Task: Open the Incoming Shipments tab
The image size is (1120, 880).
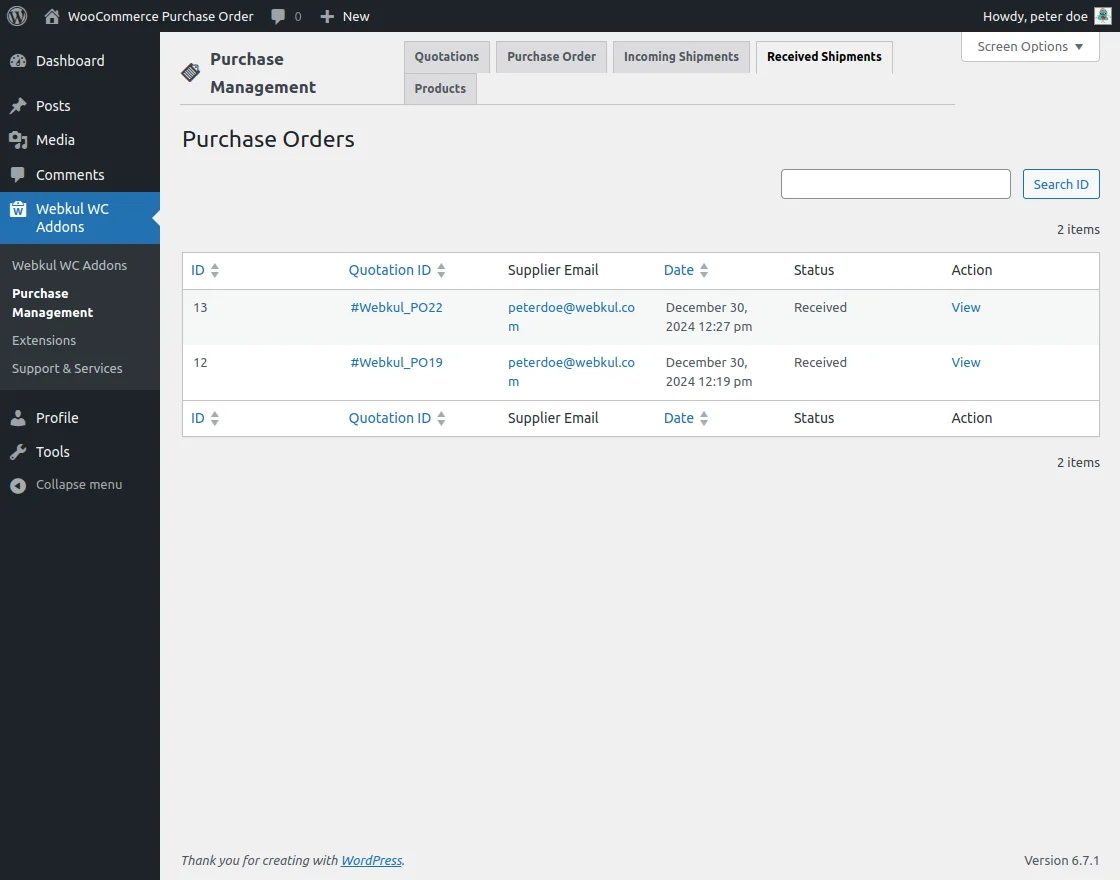Action: (x=681, y=57)
